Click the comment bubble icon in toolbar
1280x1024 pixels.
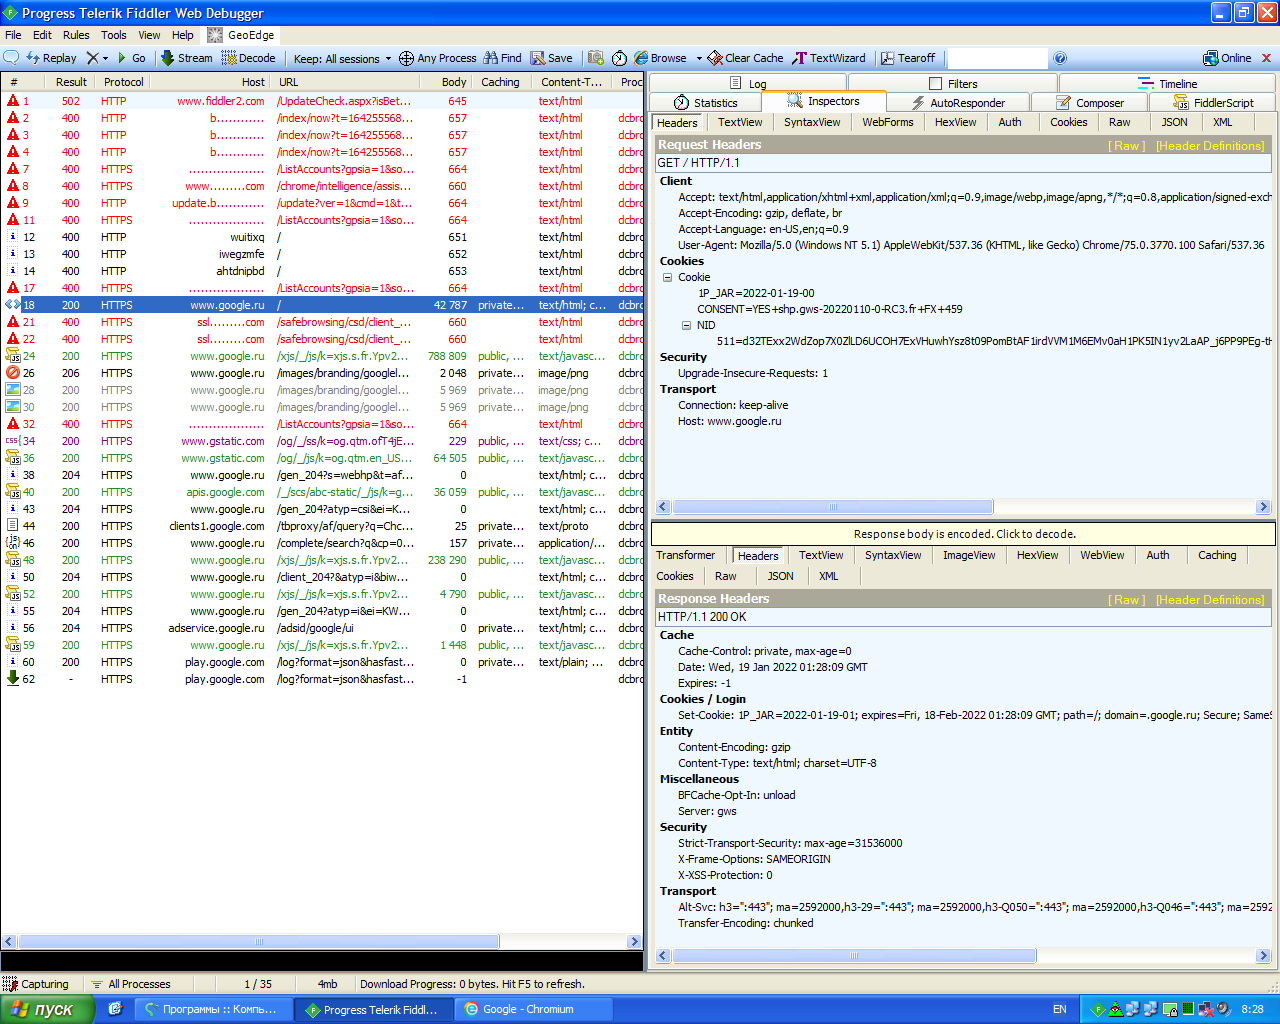tap(12, 58)
